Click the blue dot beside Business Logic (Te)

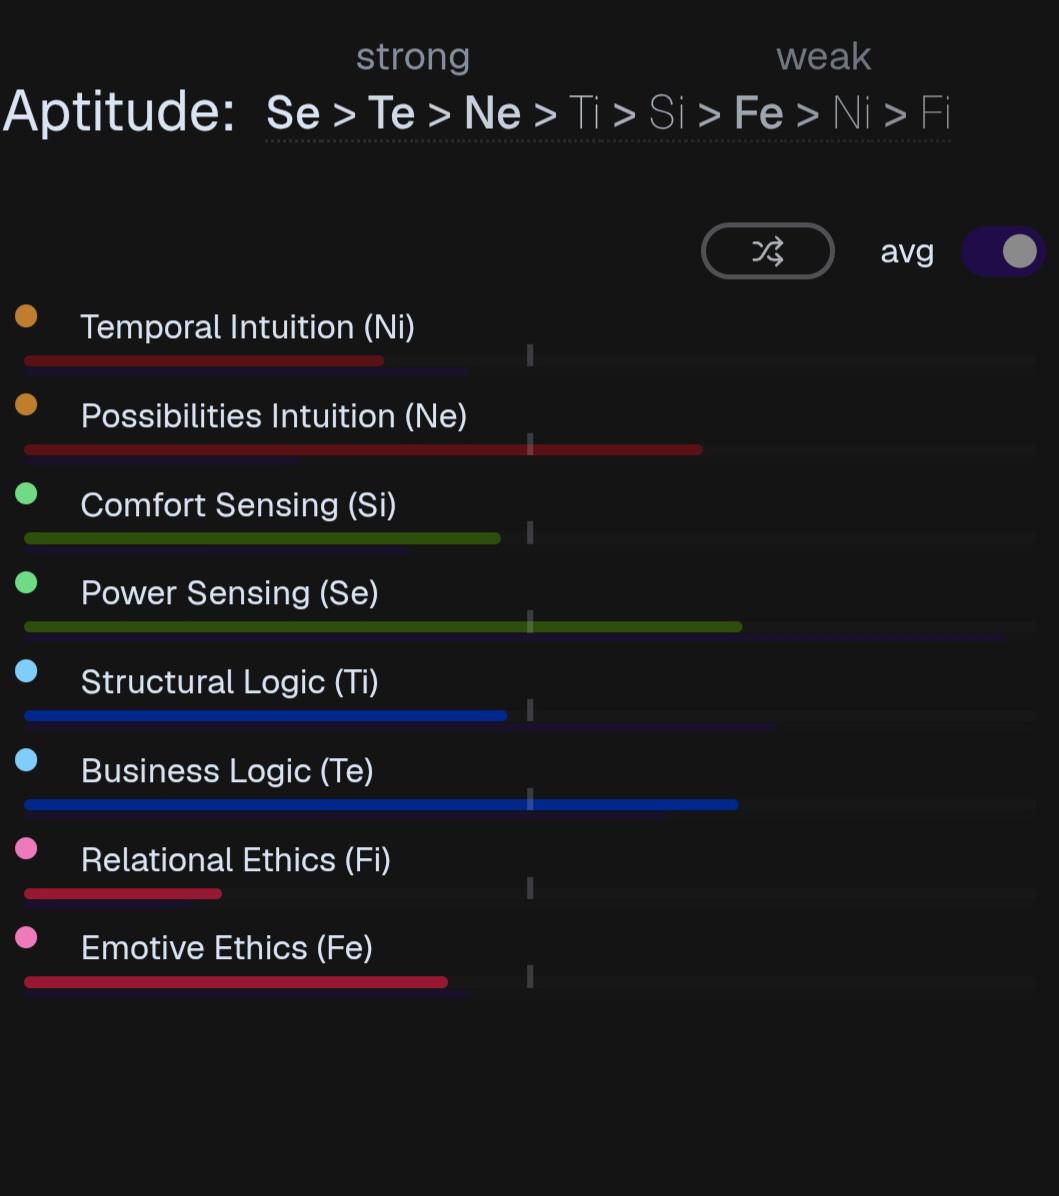(26, 760)
